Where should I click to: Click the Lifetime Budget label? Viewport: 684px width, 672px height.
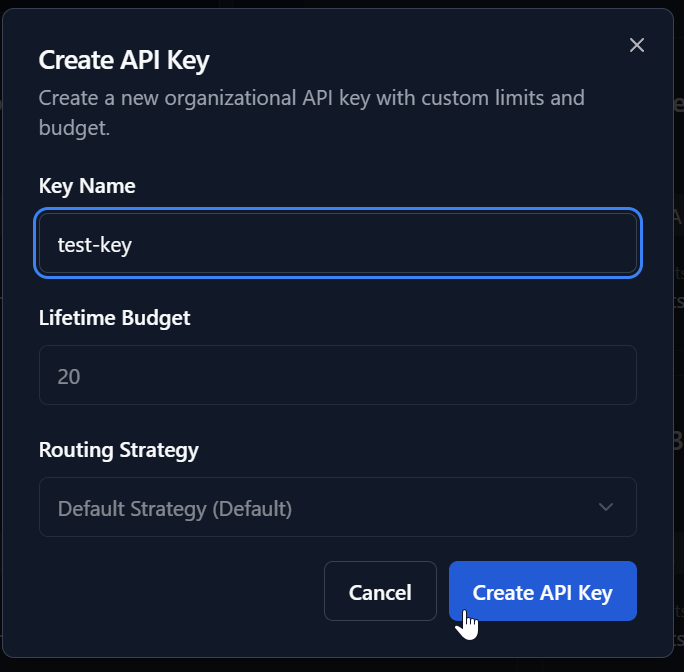click(114, 318)
